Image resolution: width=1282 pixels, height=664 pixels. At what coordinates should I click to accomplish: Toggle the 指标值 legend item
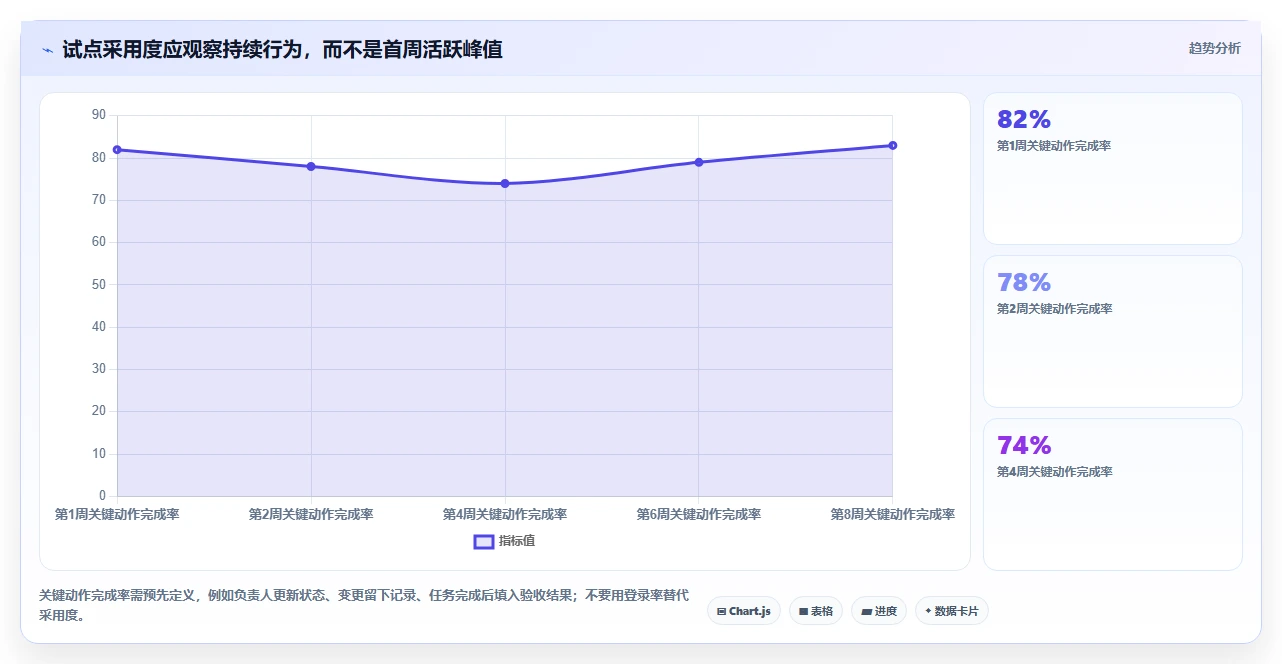tap(504, 541)
